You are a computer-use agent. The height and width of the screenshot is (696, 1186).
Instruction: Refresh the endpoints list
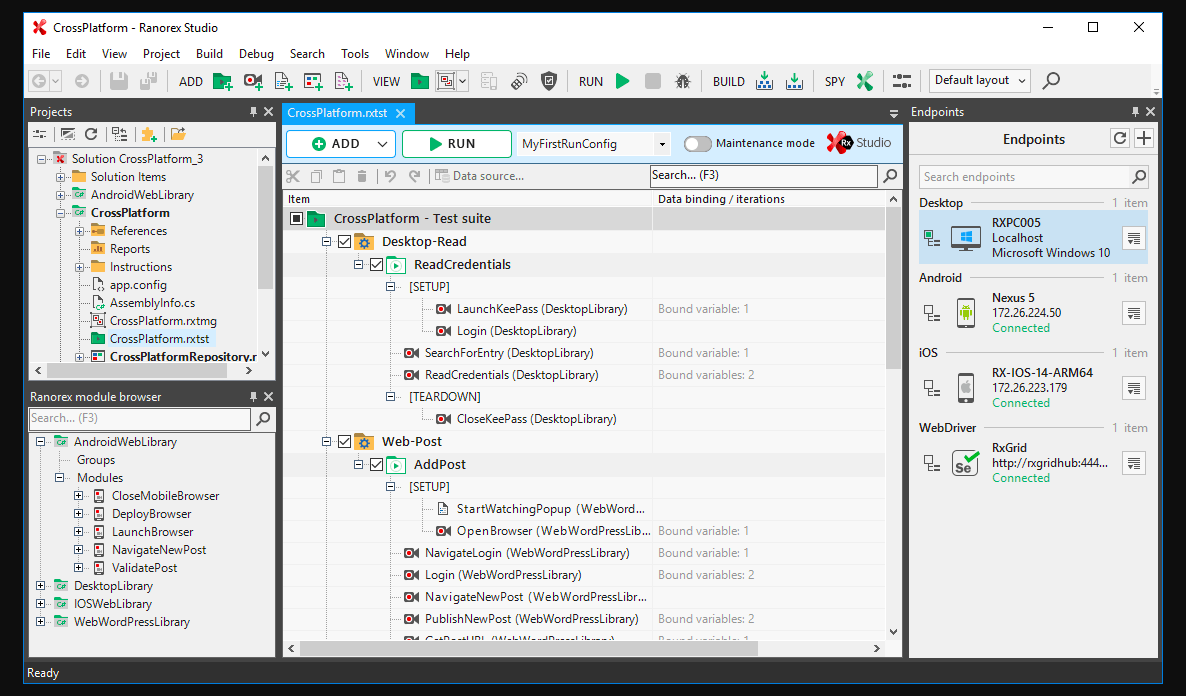pyautogui.click(x=1120, y=138)
